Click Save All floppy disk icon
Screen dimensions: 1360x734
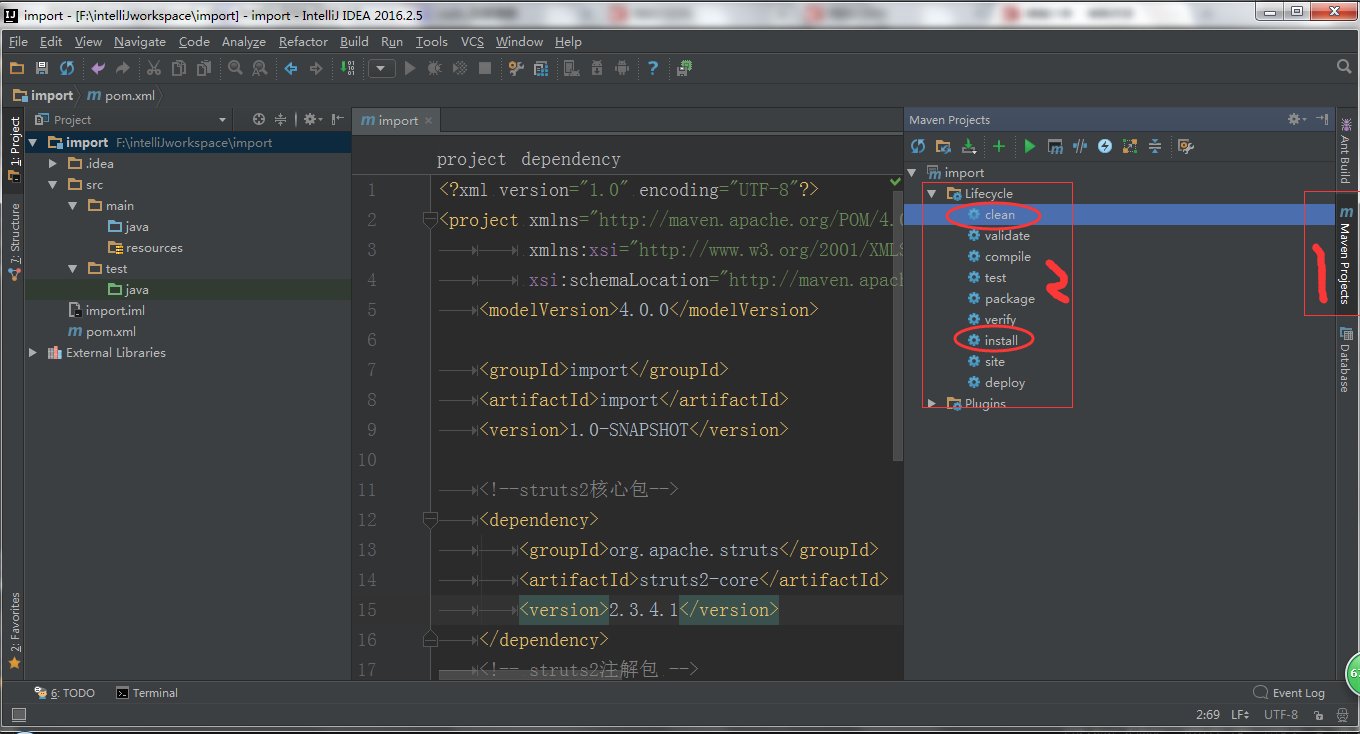pyautogui.click(x=42, y=68)
